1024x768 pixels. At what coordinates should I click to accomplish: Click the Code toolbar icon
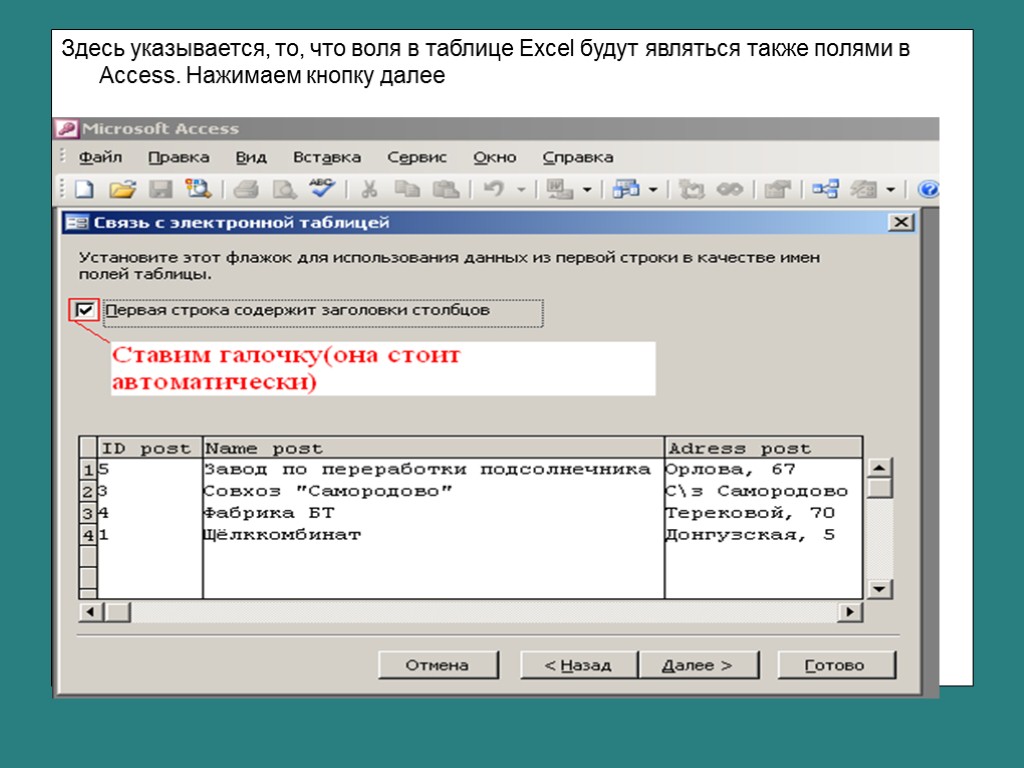point(692,189)
